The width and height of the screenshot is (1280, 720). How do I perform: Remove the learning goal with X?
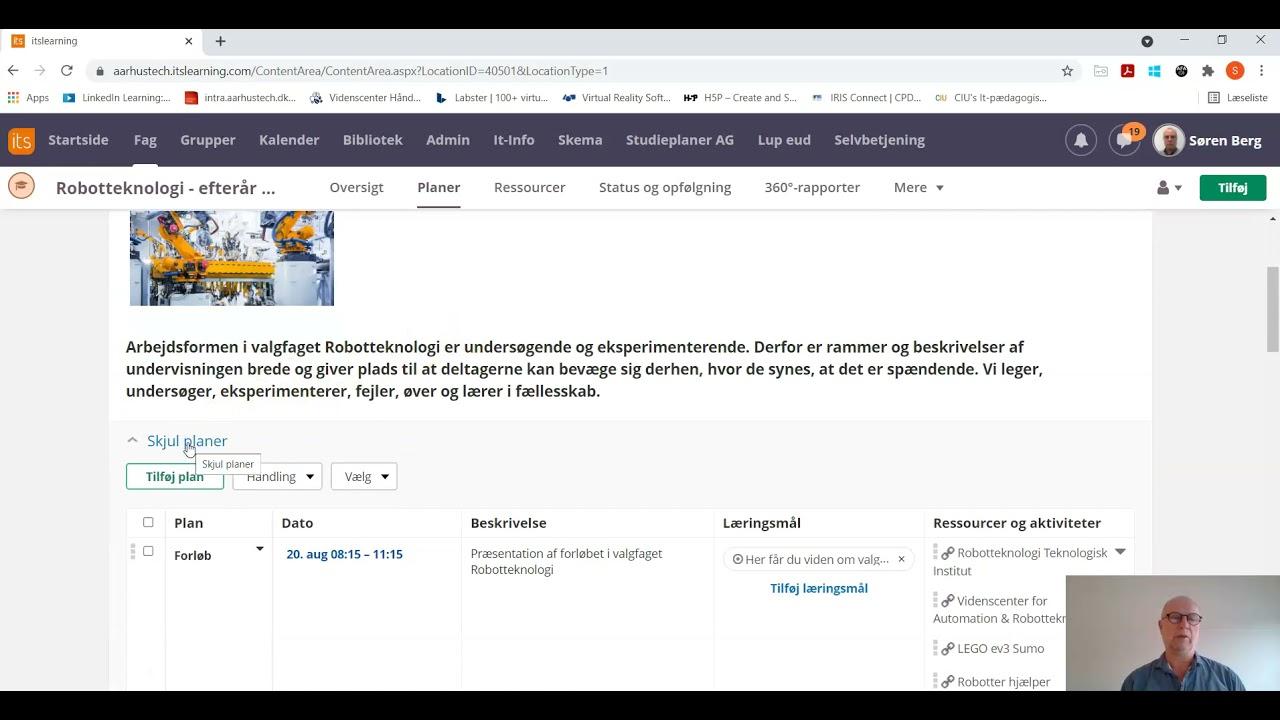[901, 560]
